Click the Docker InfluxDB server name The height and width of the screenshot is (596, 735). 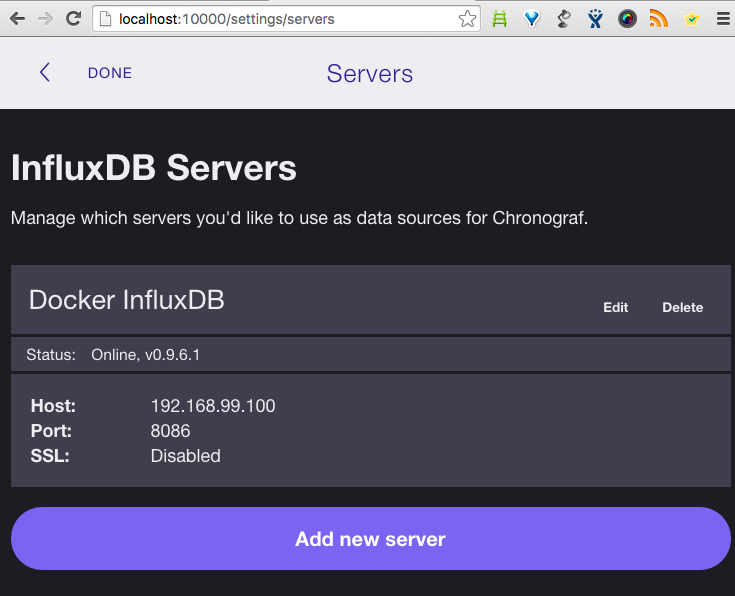coord(127,300)
